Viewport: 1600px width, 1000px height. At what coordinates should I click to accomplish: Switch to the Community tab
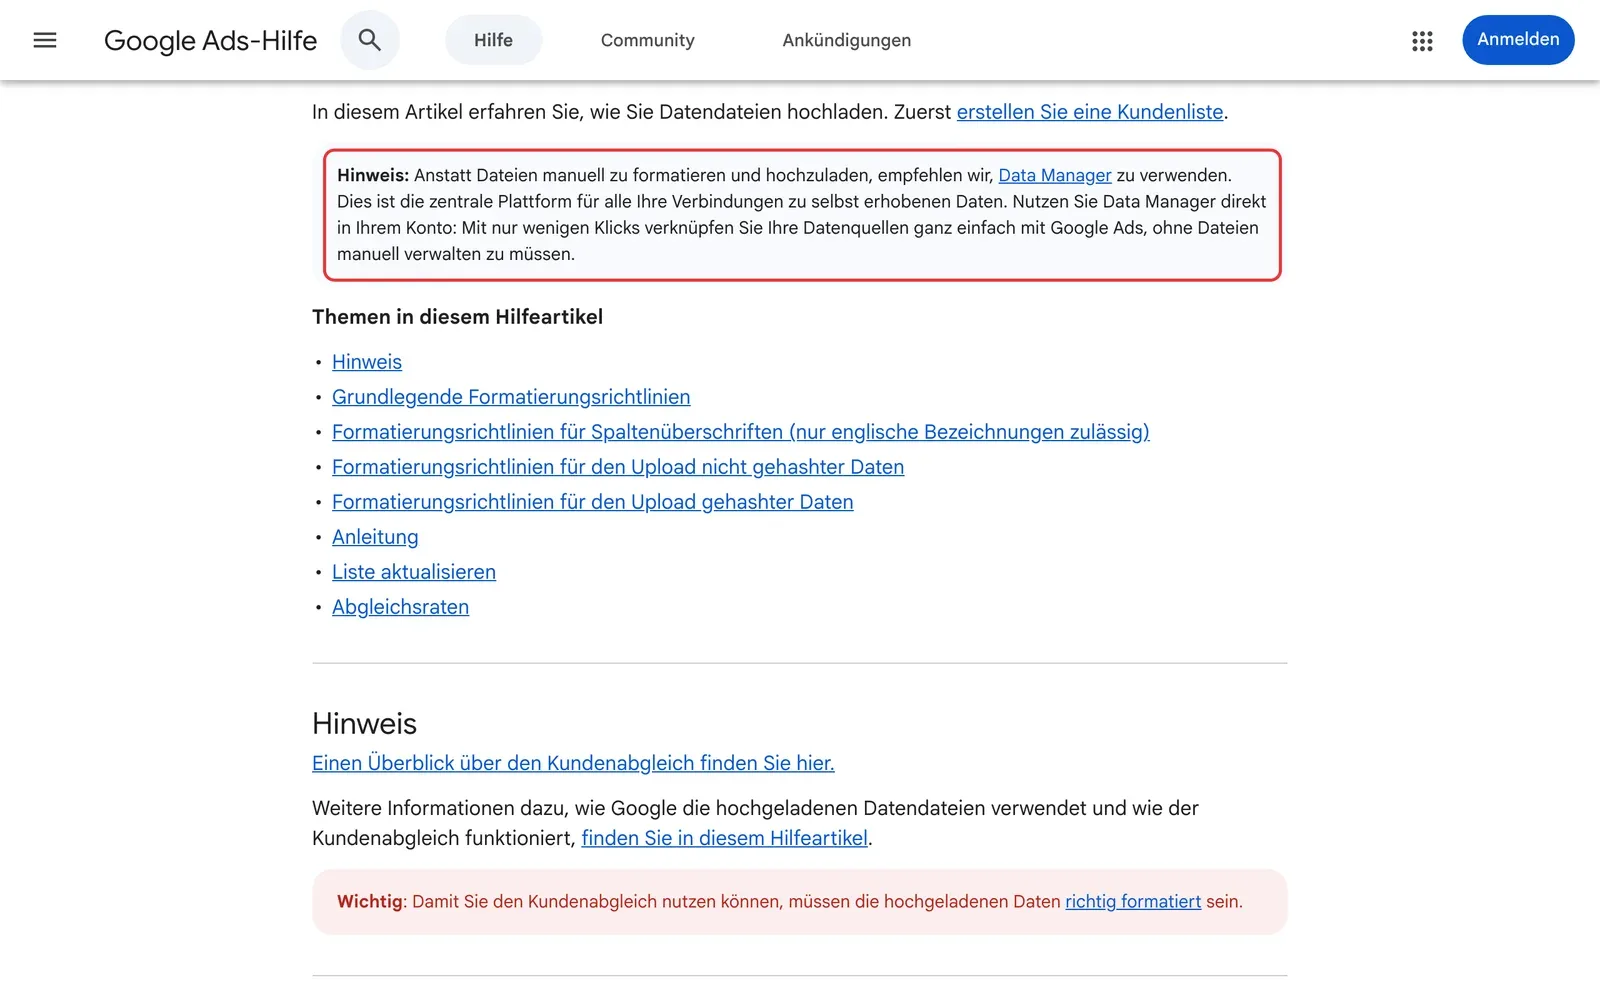647,40
